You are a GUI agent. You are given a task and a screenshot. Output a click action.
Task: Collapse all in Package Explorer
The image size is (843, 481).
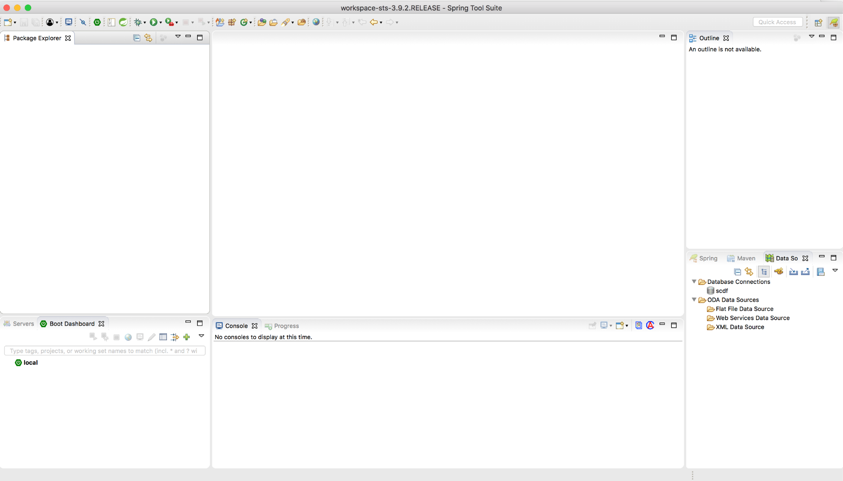click(137, 38)
